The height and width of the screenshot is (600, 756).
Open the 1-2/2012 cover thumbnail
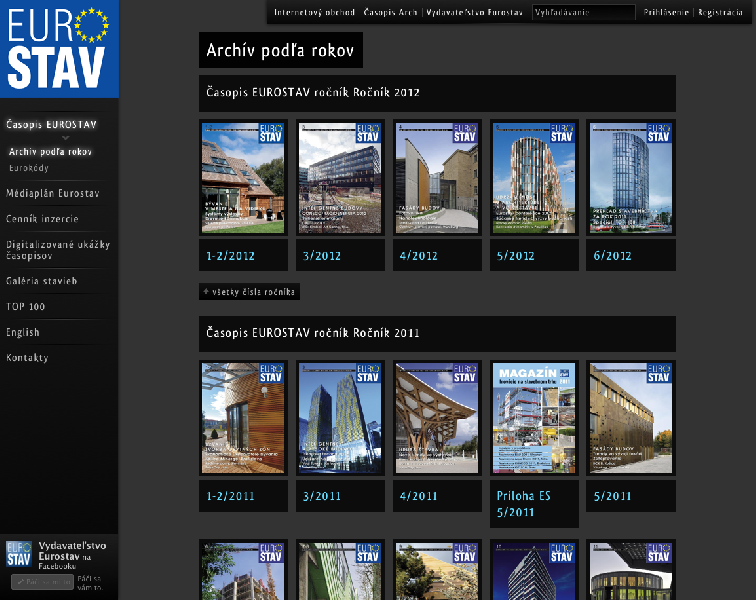point(243,177)
